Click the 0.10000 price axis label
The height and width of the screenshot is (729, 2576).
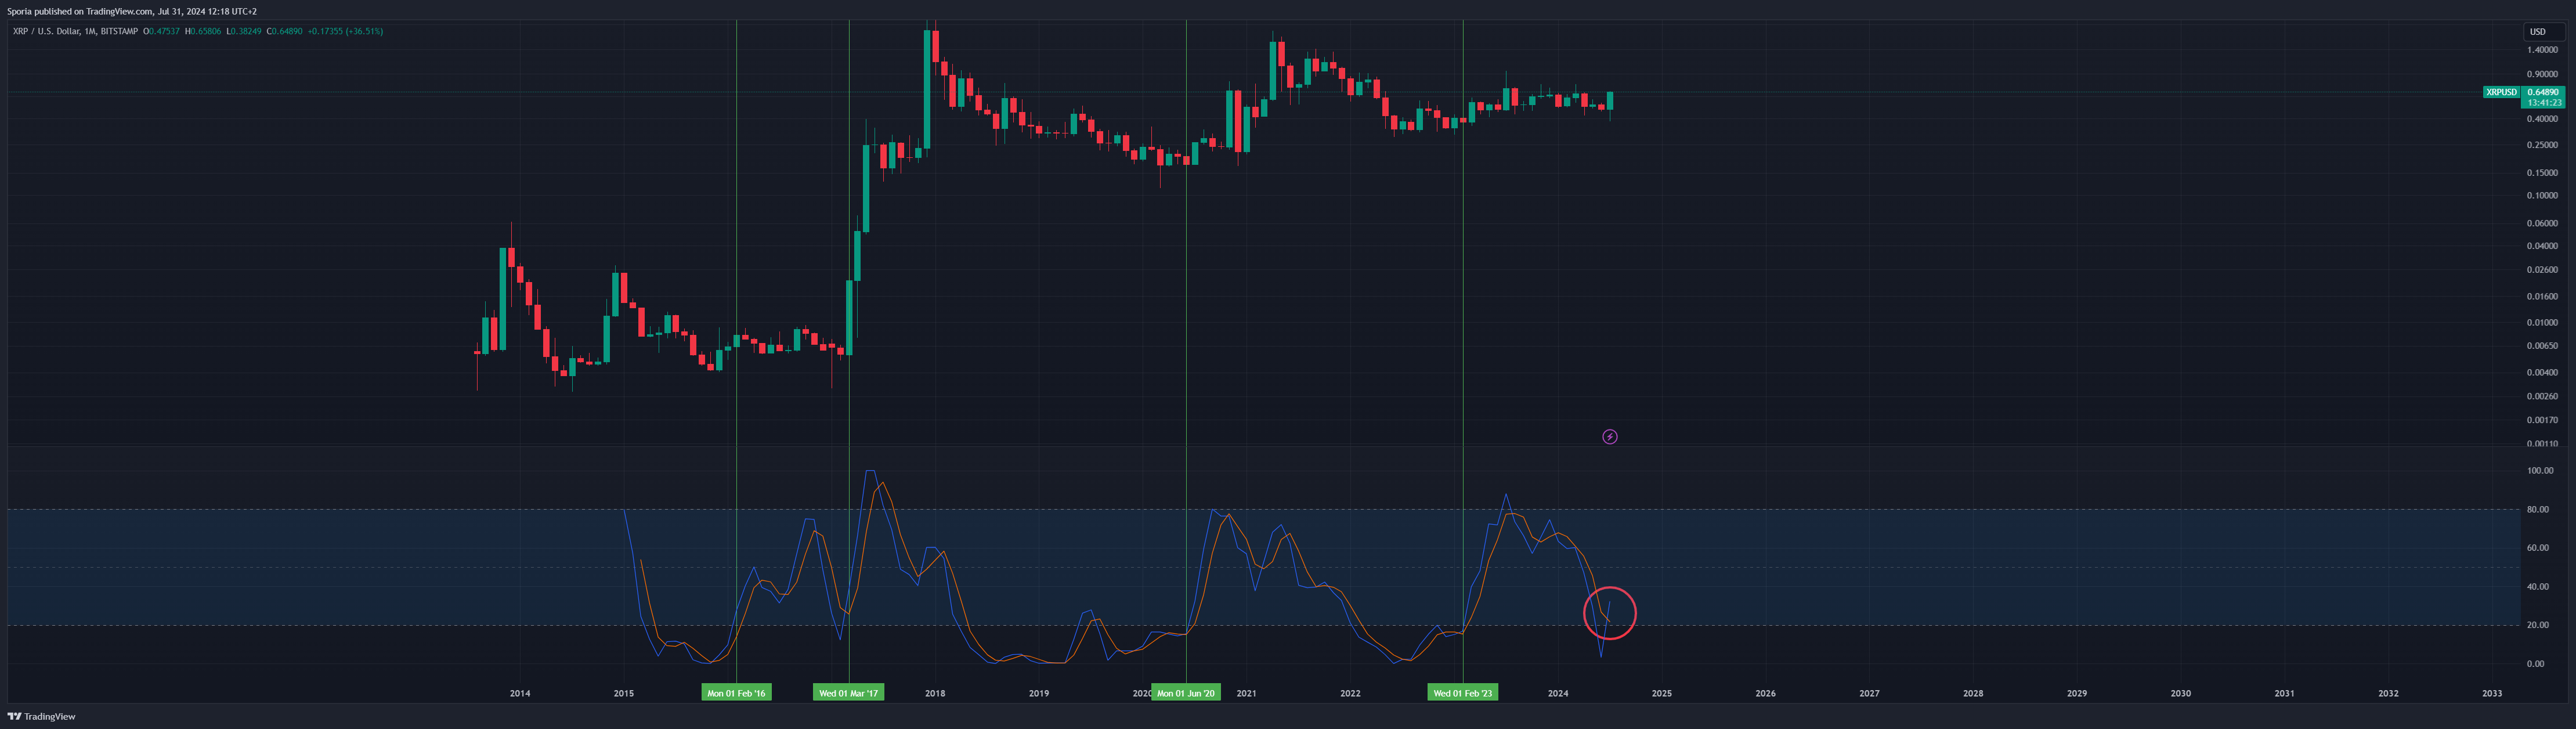pos(2542,196)
